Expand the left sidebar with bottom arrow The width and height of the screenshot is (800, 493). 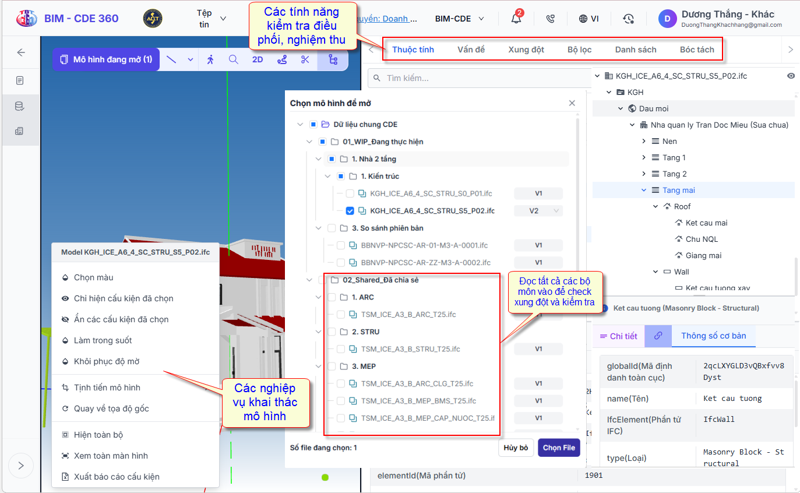[x=21, y=465]
